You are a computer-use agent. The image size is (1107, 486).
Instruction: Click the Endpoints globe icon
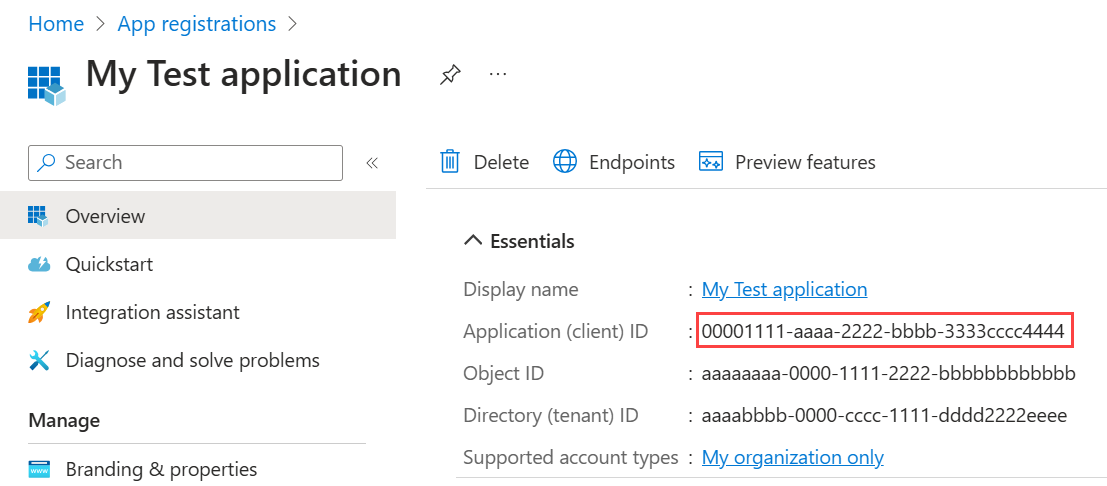[x=566, y=162]
